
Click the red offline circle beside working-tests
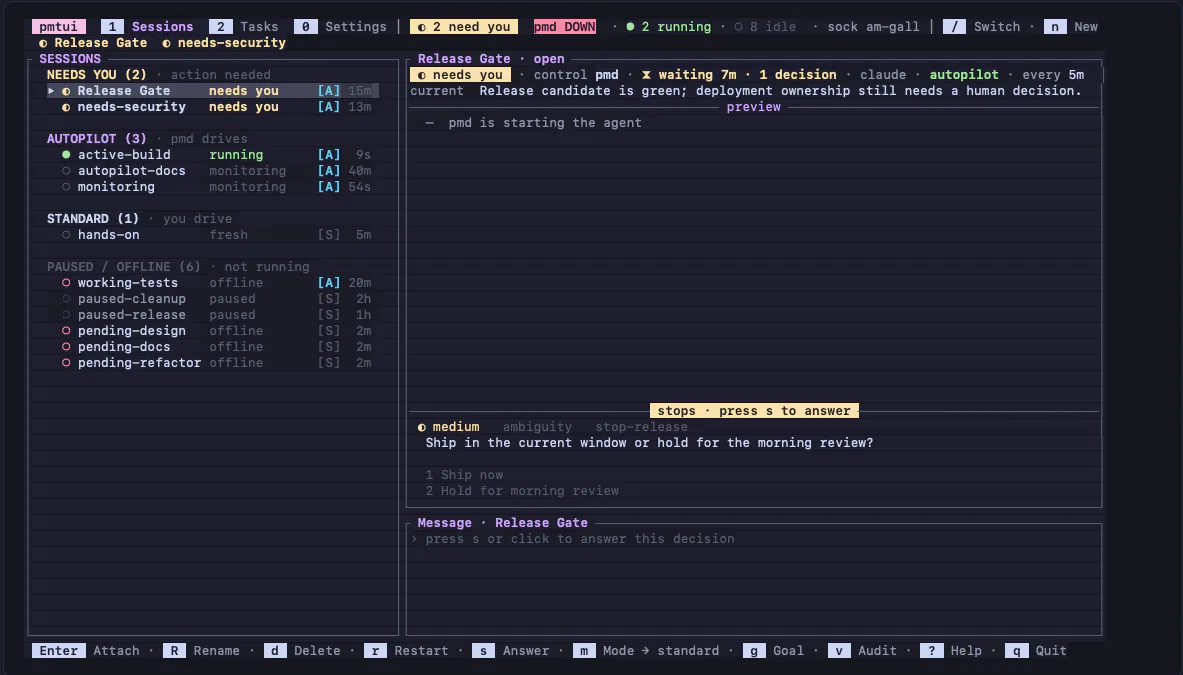(66, 283)
